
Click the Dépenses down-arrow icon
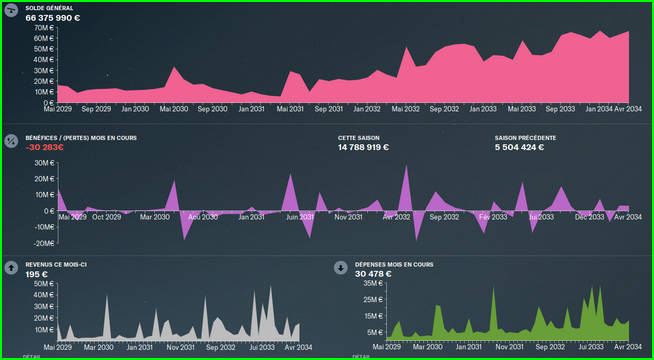pos(341,268)
